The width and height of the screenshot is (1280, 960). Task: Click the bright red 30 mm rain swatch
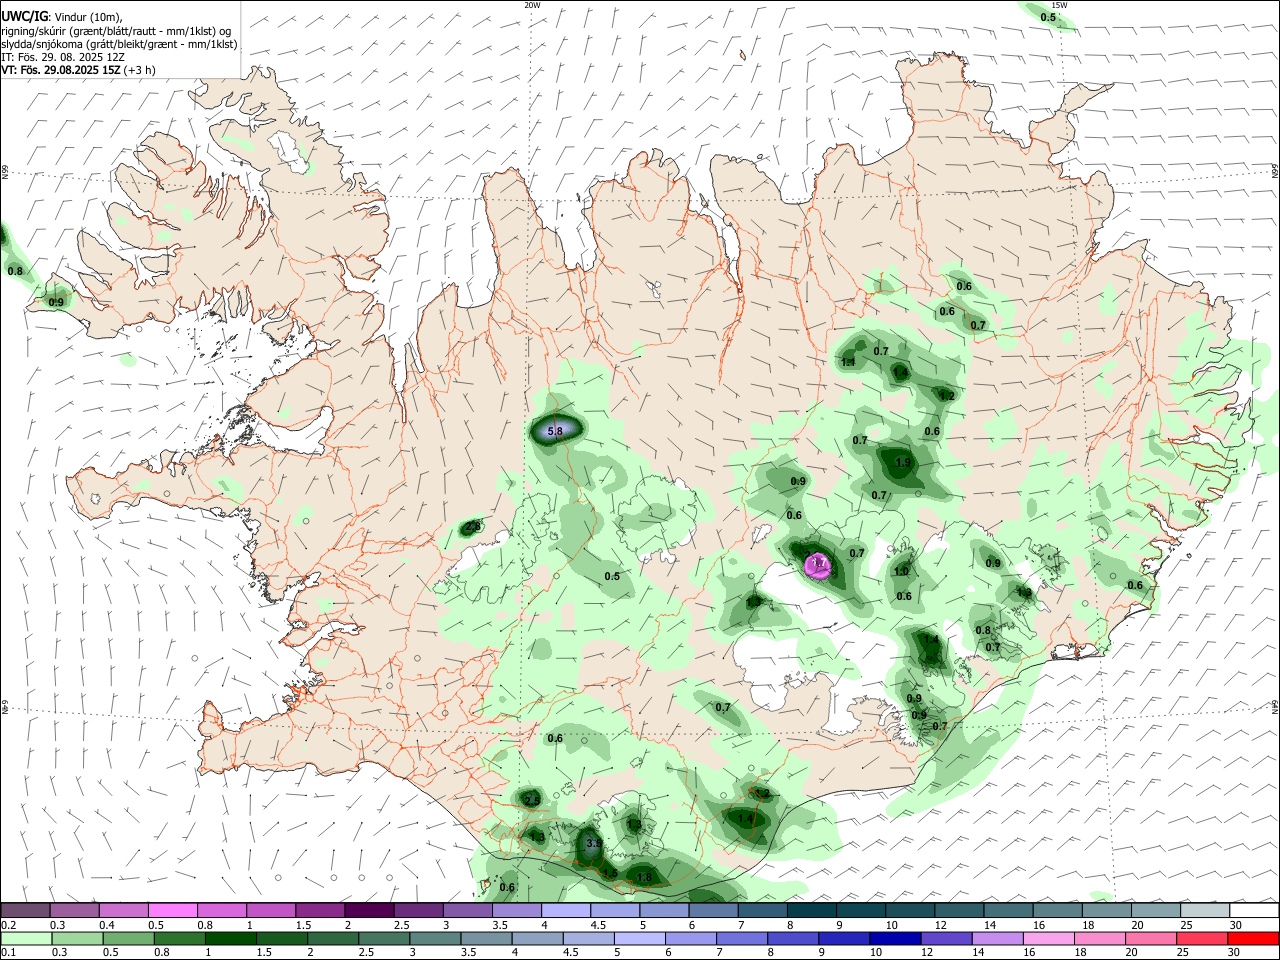(1254, 938)
